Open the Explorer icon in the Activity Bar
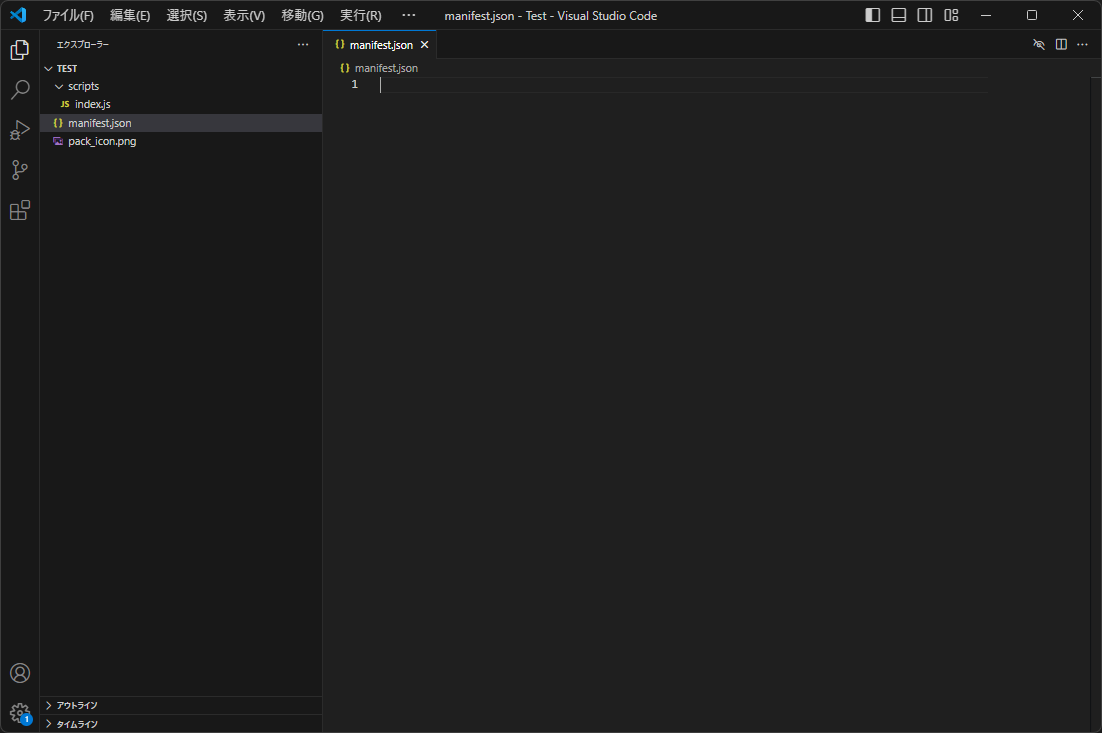The width and height of the screenshot is (1102, 733). click(x=19, y=49)
